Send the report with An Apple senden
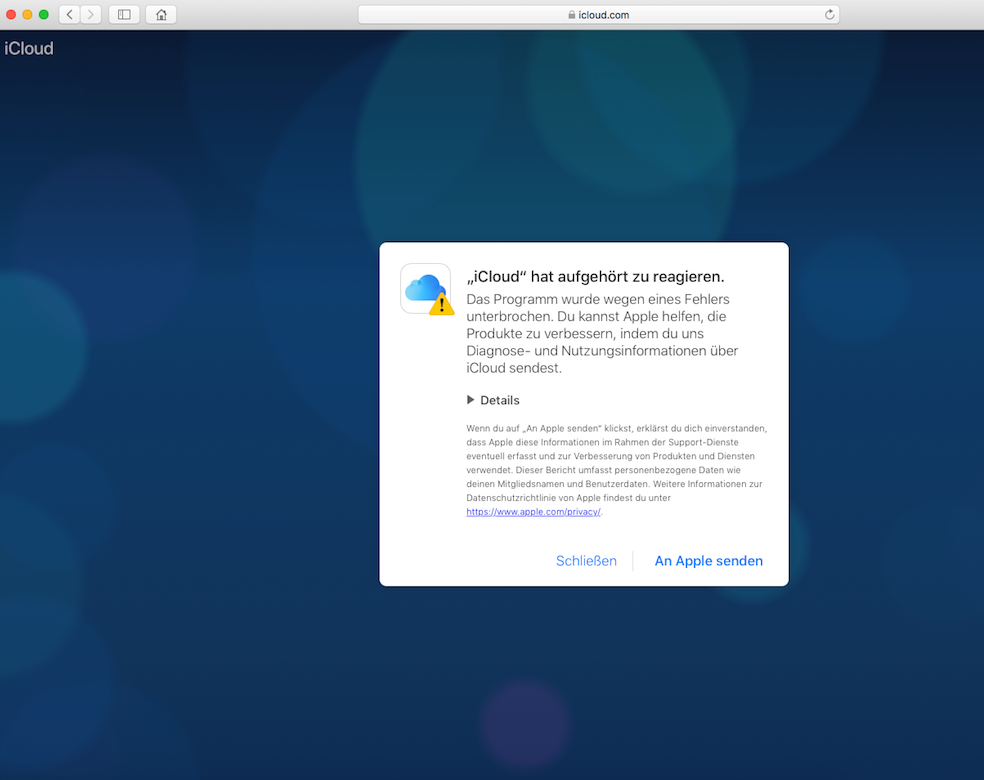Viewport: 984px width, 780px height. [x=709, y=560]
